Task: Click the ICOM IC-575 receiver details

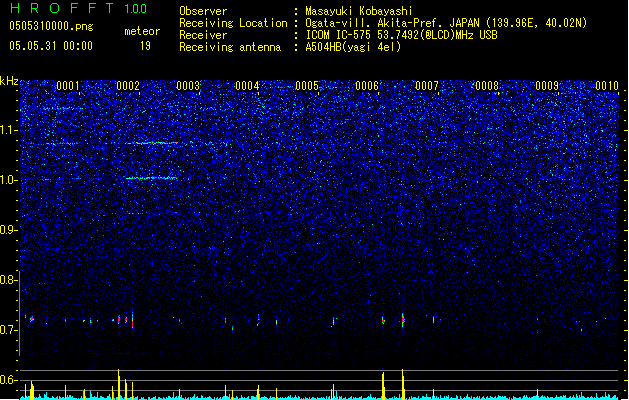Action: point(401,35)
